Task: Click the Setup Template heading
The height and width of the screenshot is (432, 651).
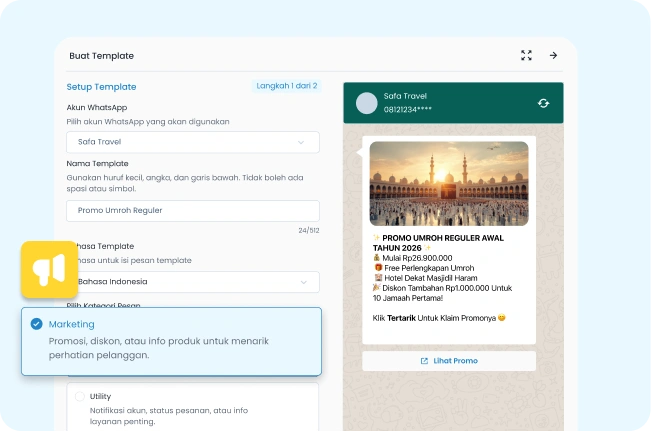Action: (x=101, y=87)
